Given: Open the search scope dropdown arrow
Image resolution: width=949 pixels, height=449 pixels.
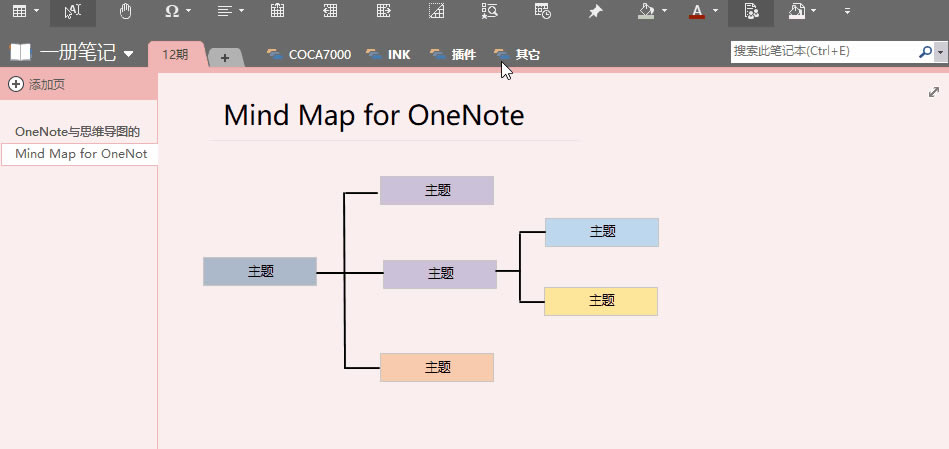Looking at the screenshot, I should point(941,51).
